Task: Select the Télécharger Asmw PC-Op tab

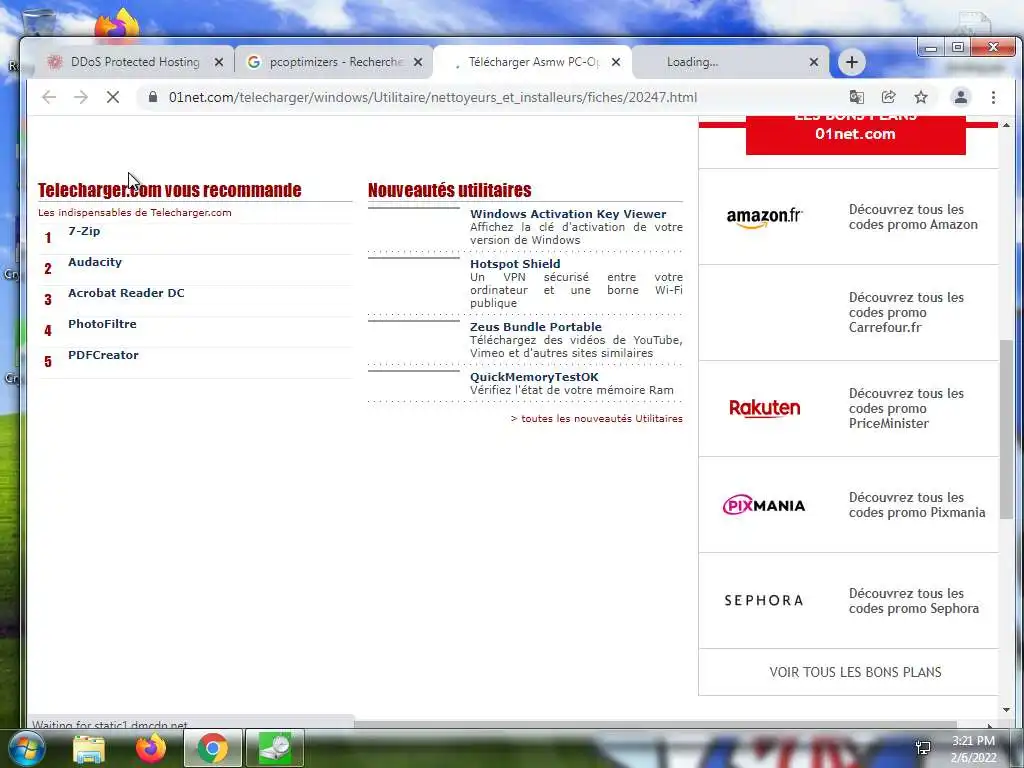Action: pos(532,62)
